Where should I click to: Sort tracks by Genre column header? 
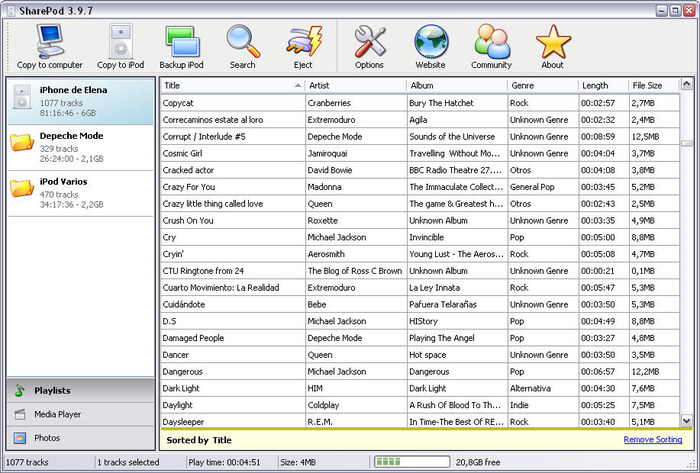(542, 86)
